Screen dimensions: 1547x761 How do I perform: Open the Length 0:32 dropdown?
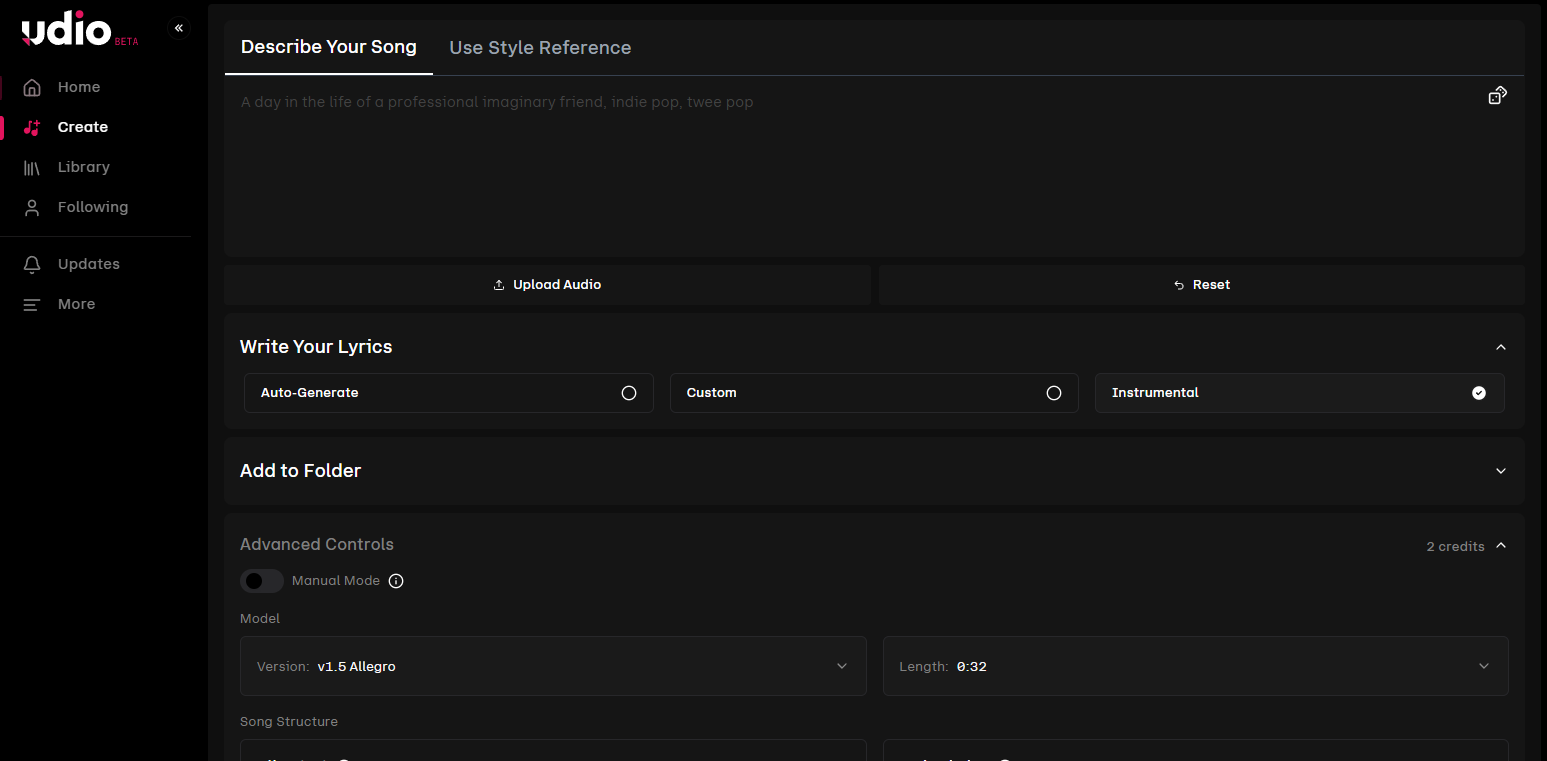click(x=1196, y=666)
